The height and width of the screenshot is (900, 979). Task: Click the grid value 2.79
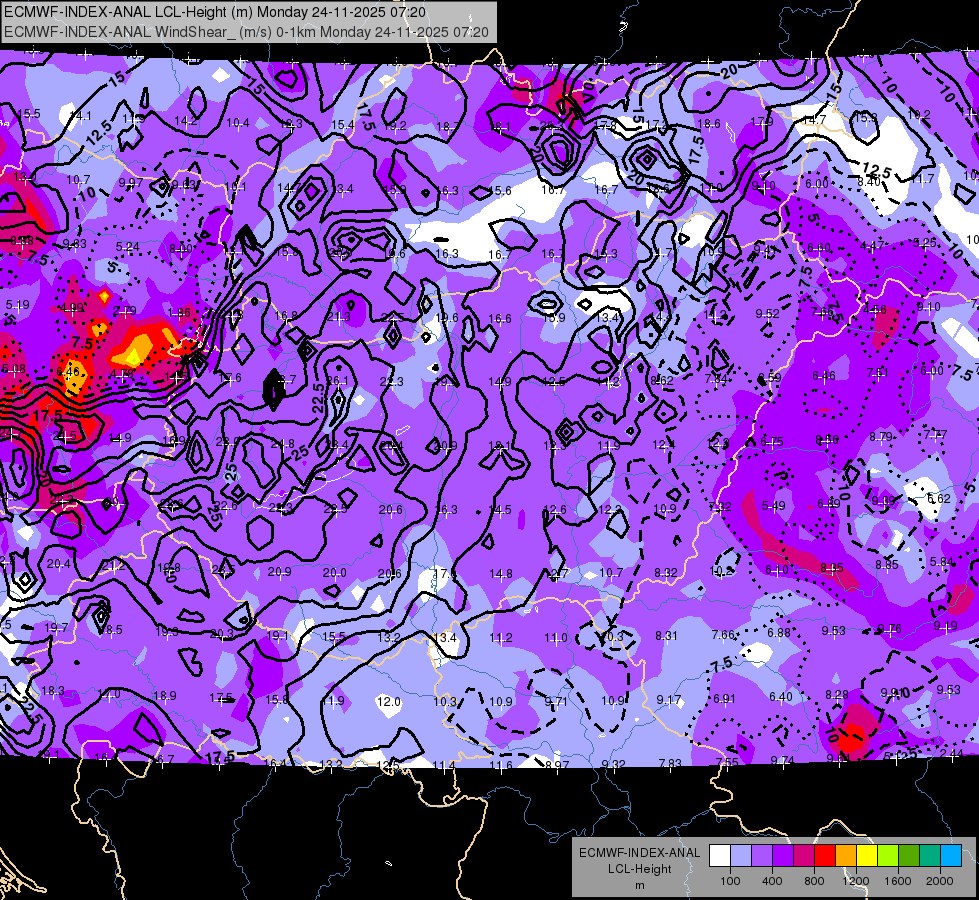[x=125, y=310]
